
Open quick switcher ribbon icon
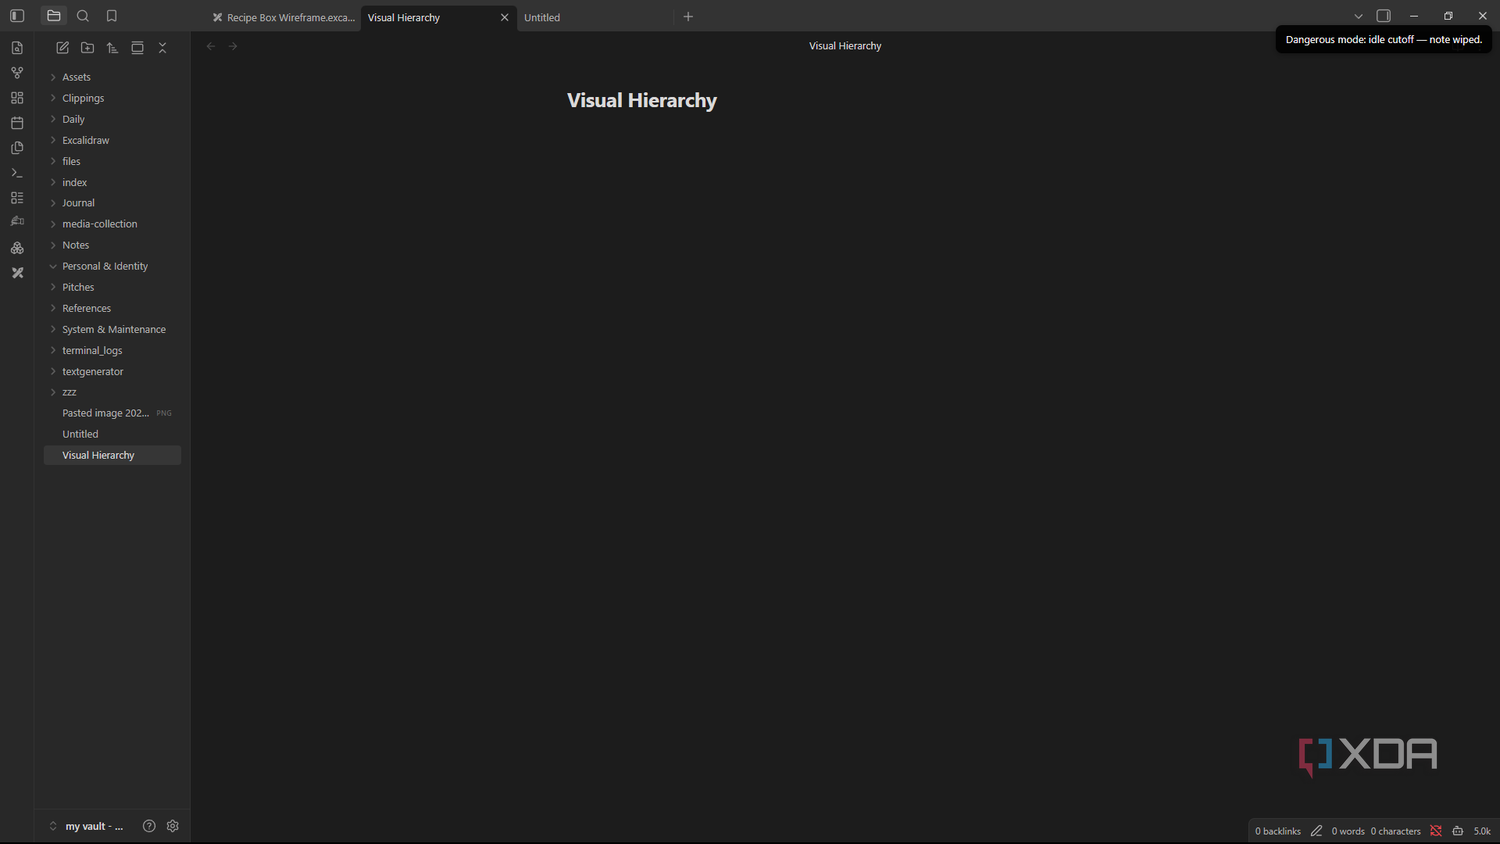click(x=17, y=48)
